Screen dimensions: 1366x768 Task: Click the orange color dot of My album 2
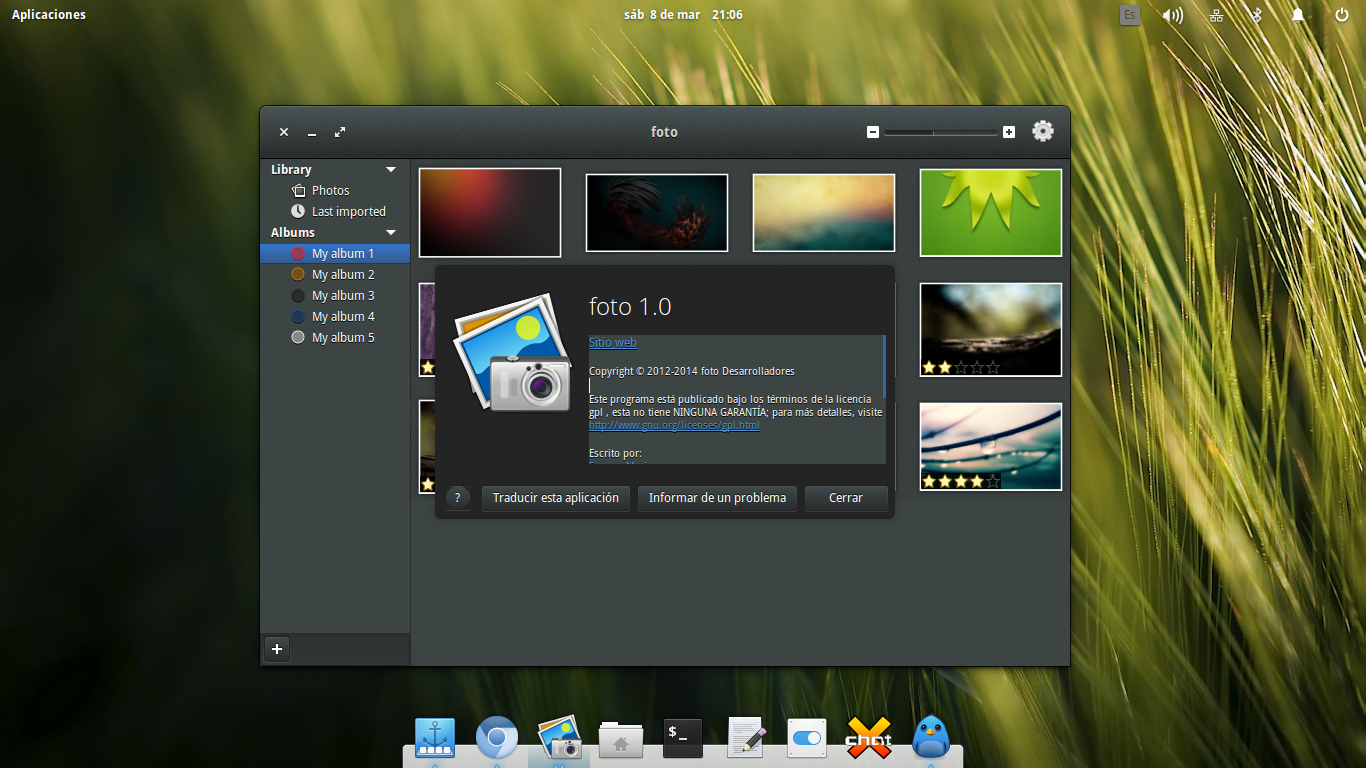click(x=298, y=275)
